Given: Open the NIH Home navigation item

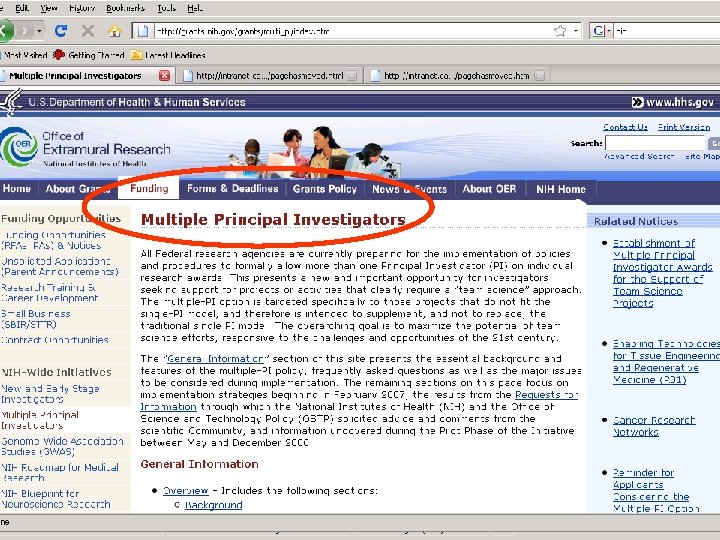Looking at the screenshot, I should click(x=561, y=189).
